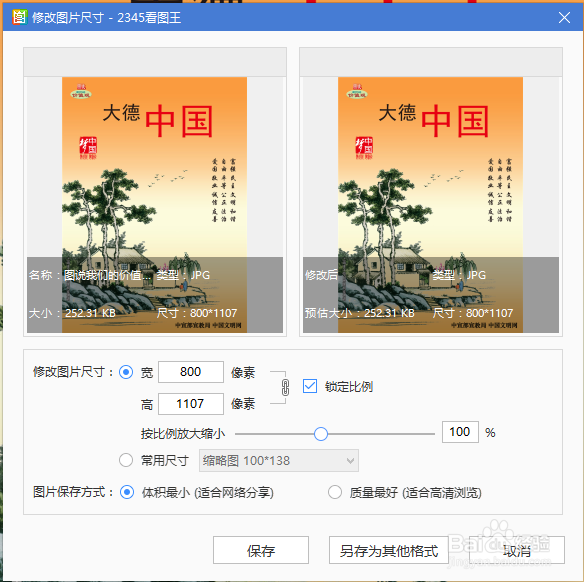Click the 按比例放大缩小 slider handle
584x582 pixels.
pos(321,434)
